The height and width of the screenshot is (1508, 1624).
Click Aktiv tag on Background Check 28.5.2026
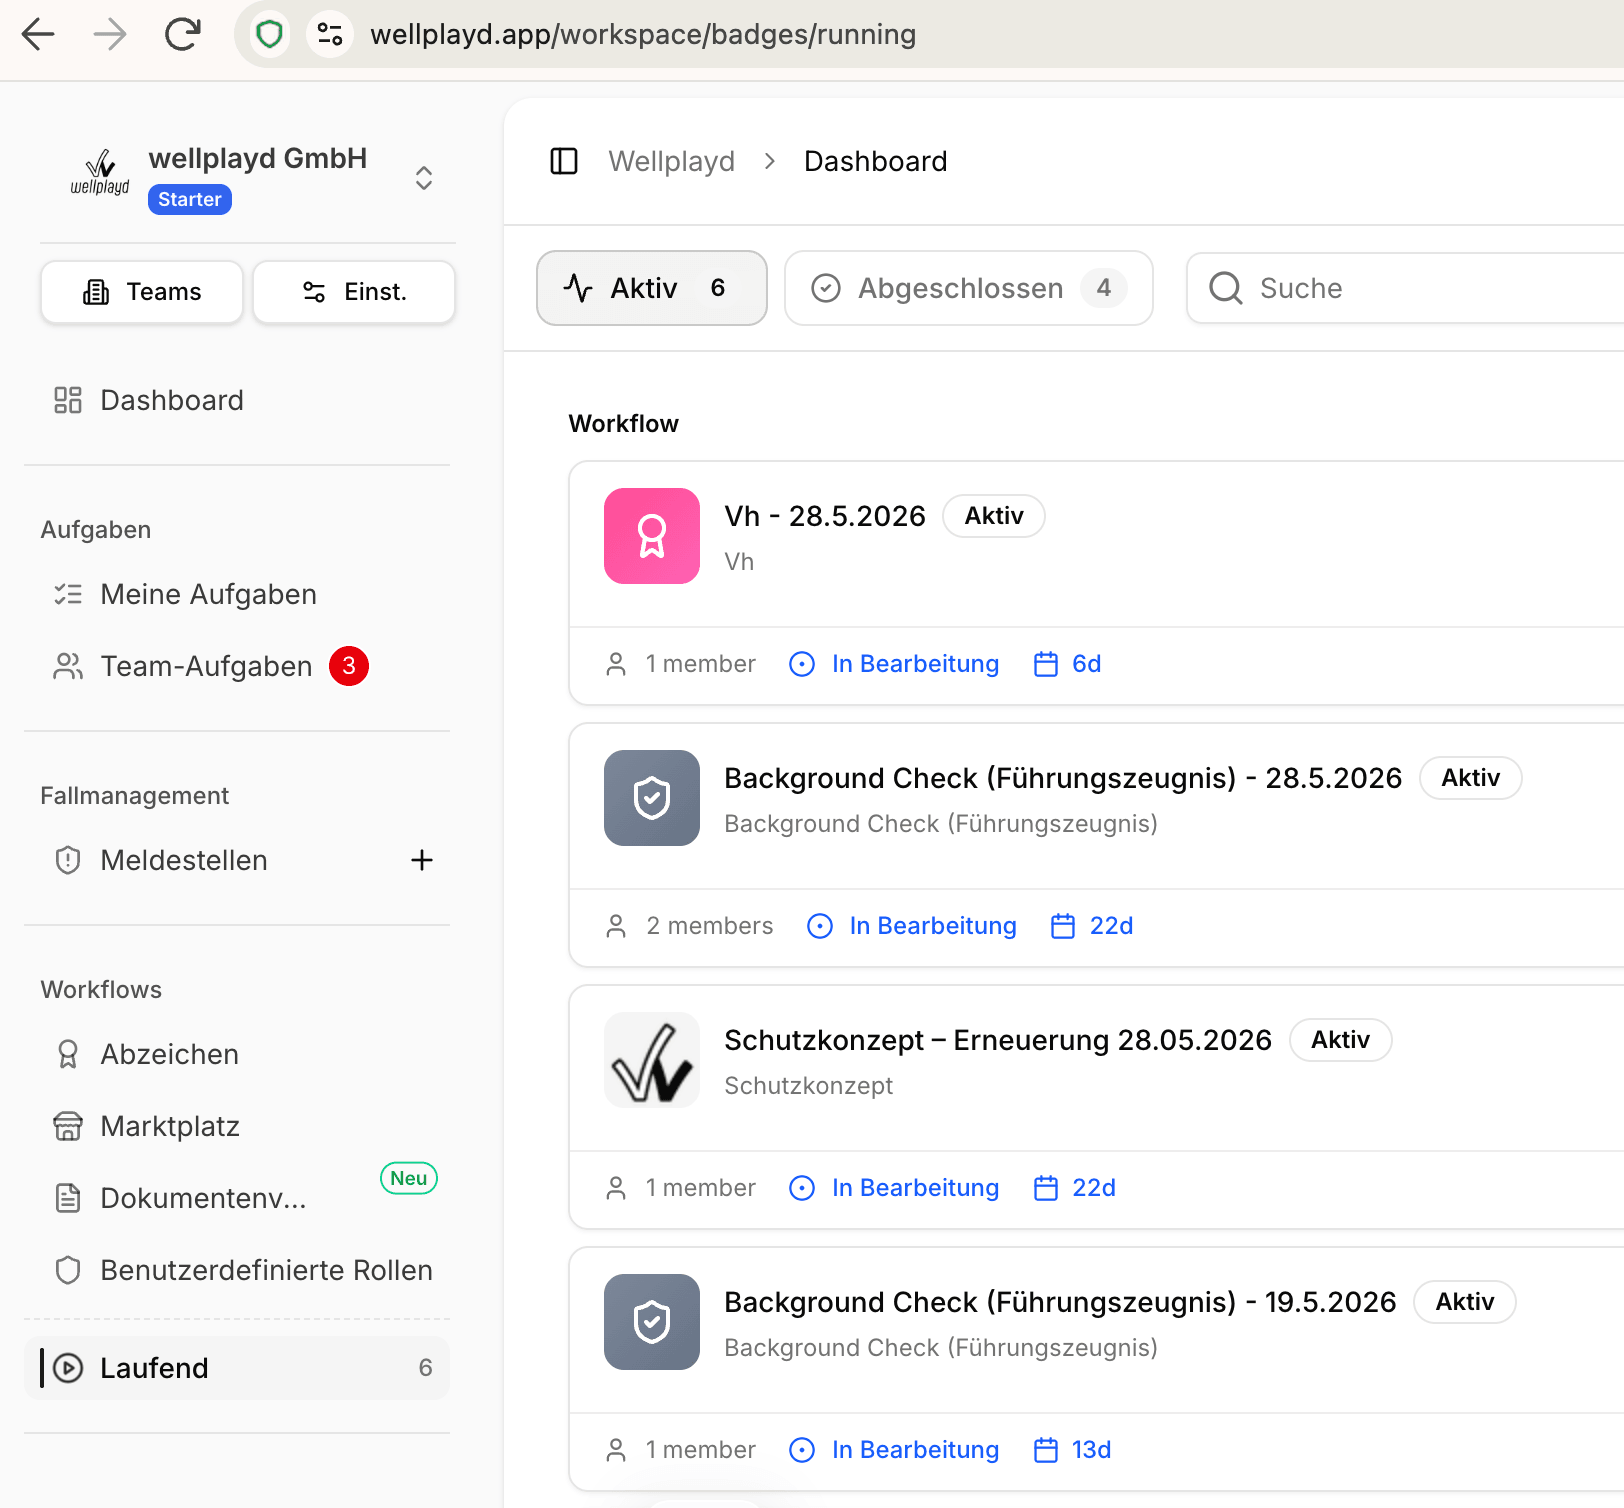pos(1471,778)
